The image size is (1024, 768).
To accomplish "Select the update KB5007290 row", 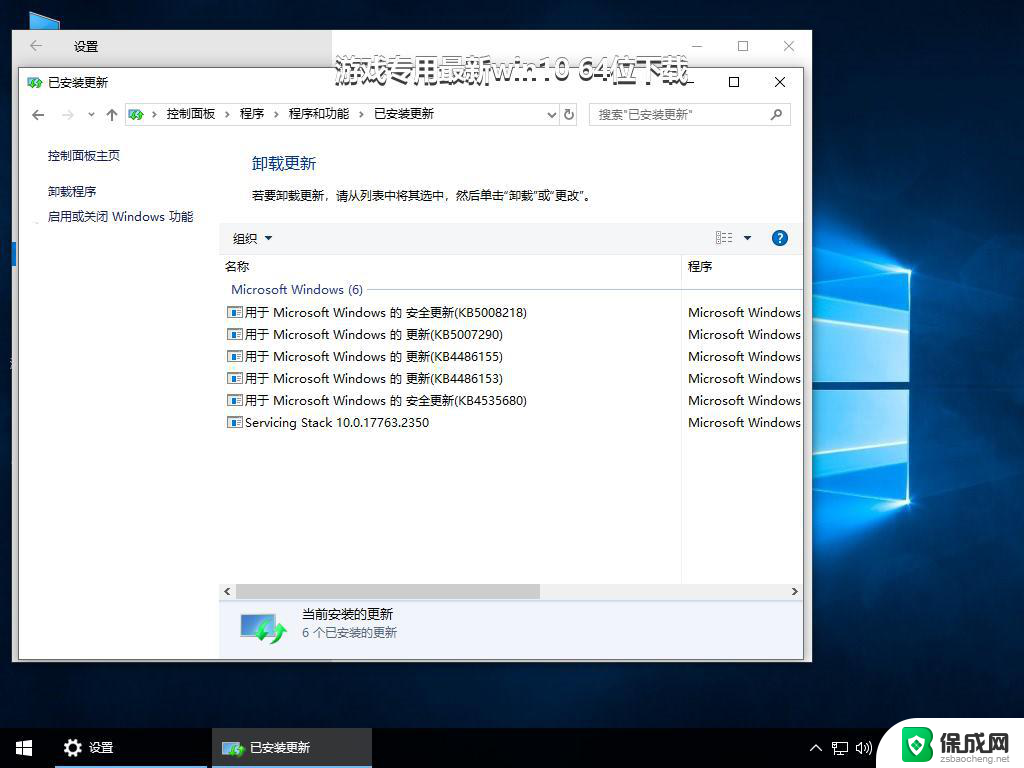I will [x=513, y=334].
